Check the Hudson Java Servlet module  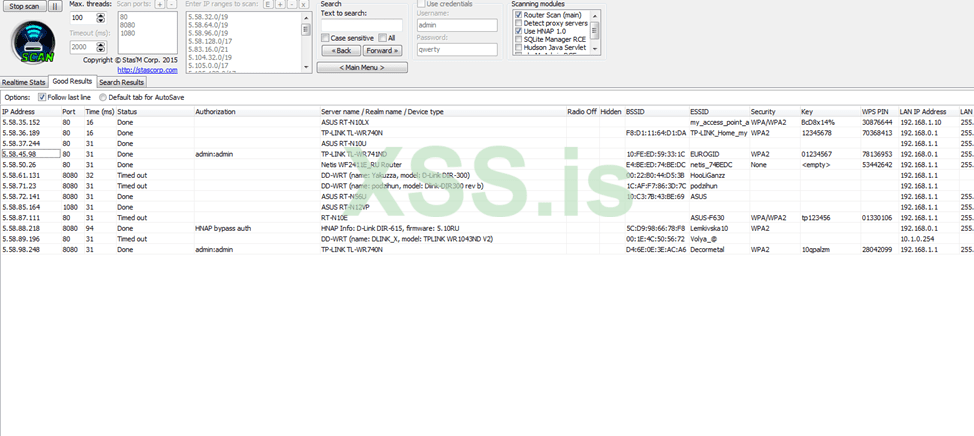(519, 47)
